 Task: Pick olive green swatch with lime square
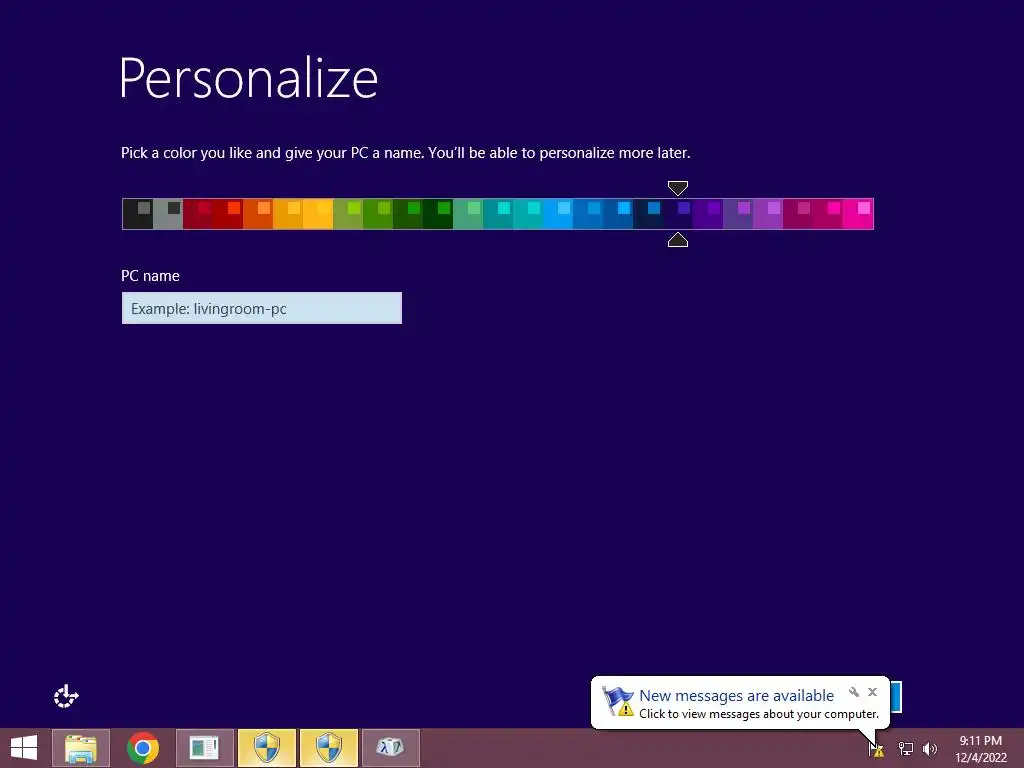(348, 214)
